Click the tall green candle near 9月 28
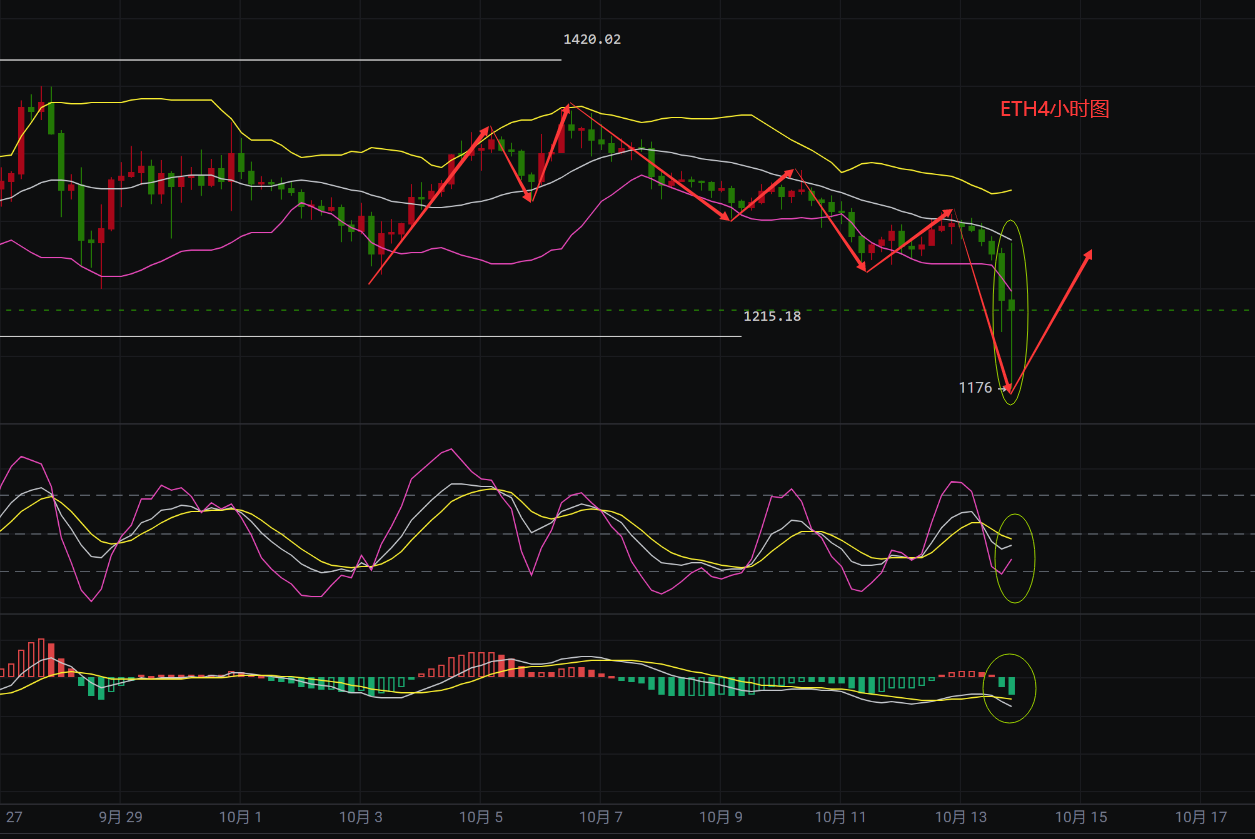1255x839 pixels. [x=61, y=160]
